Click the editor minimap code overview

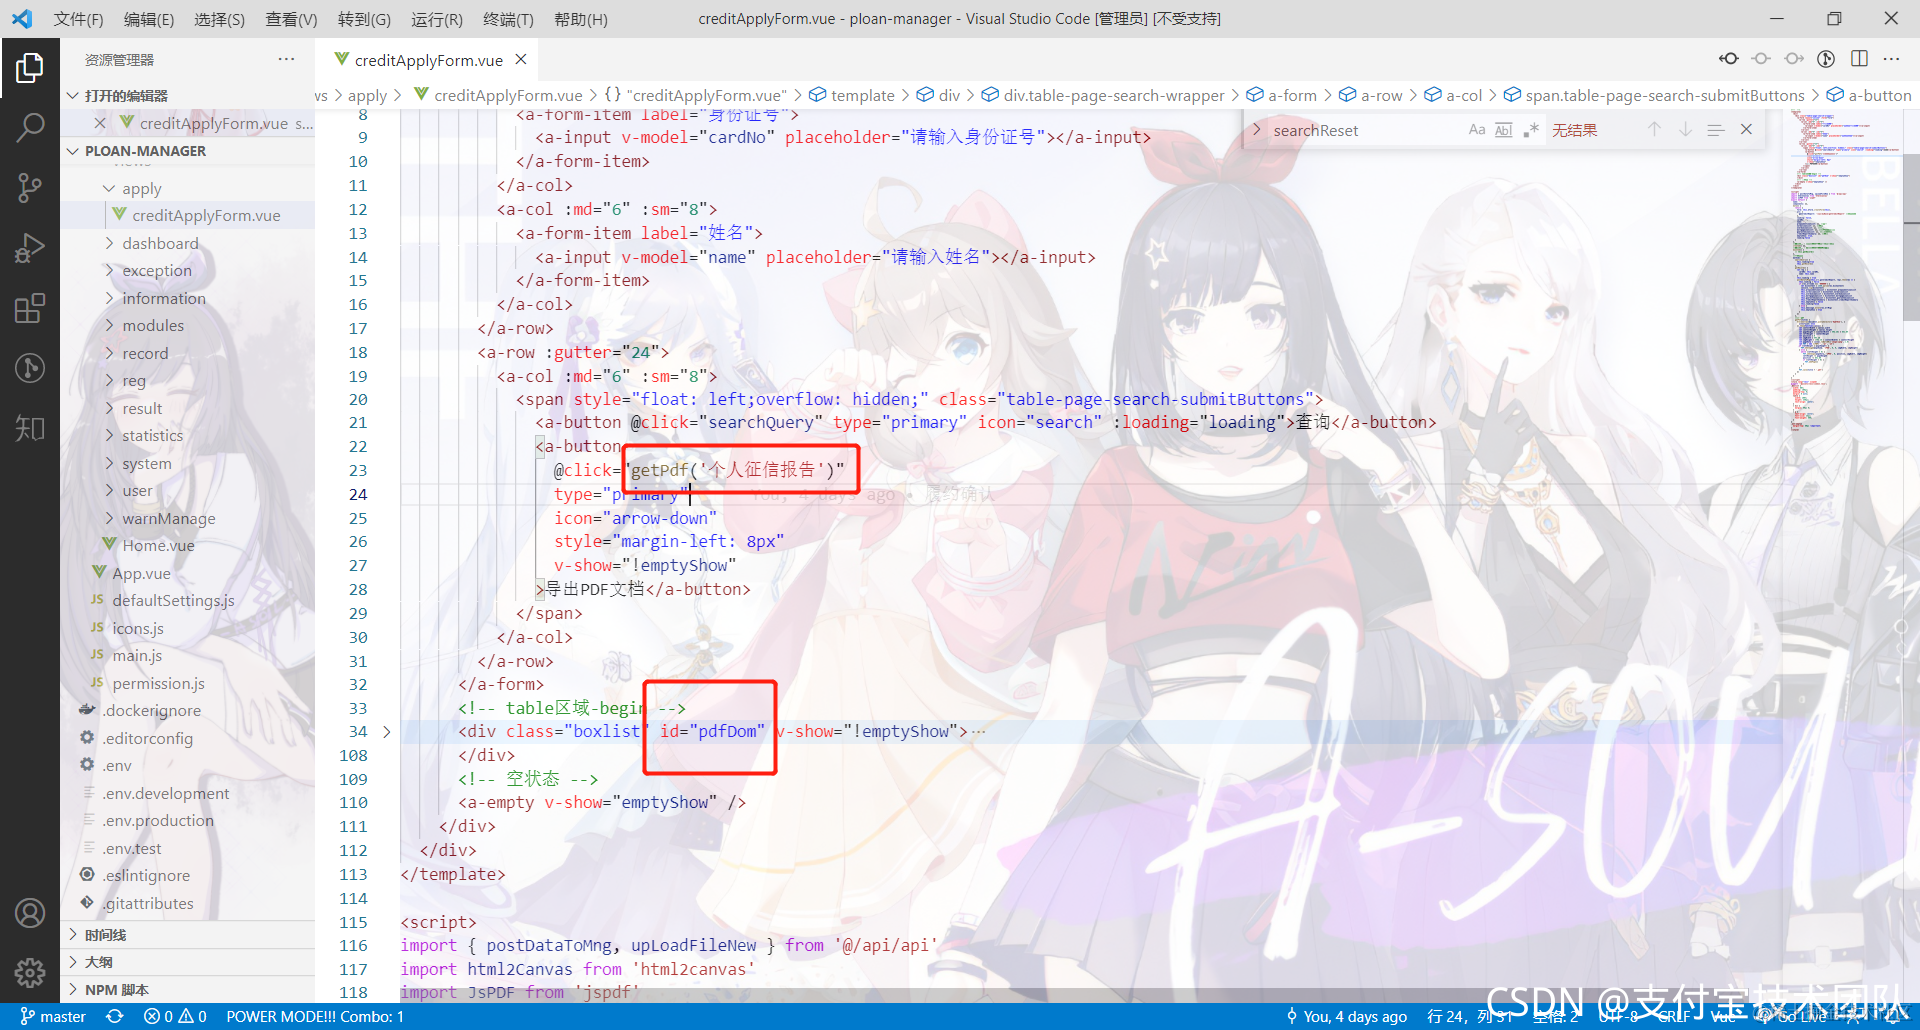point(1845,270)
